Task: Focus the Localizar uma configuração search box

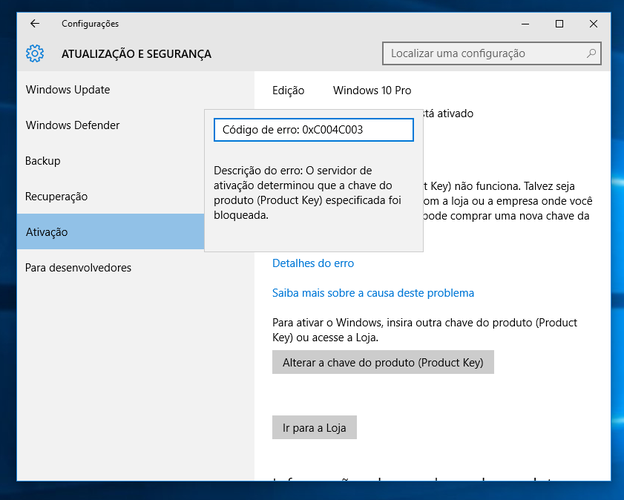Action: (x=491, y=53)
